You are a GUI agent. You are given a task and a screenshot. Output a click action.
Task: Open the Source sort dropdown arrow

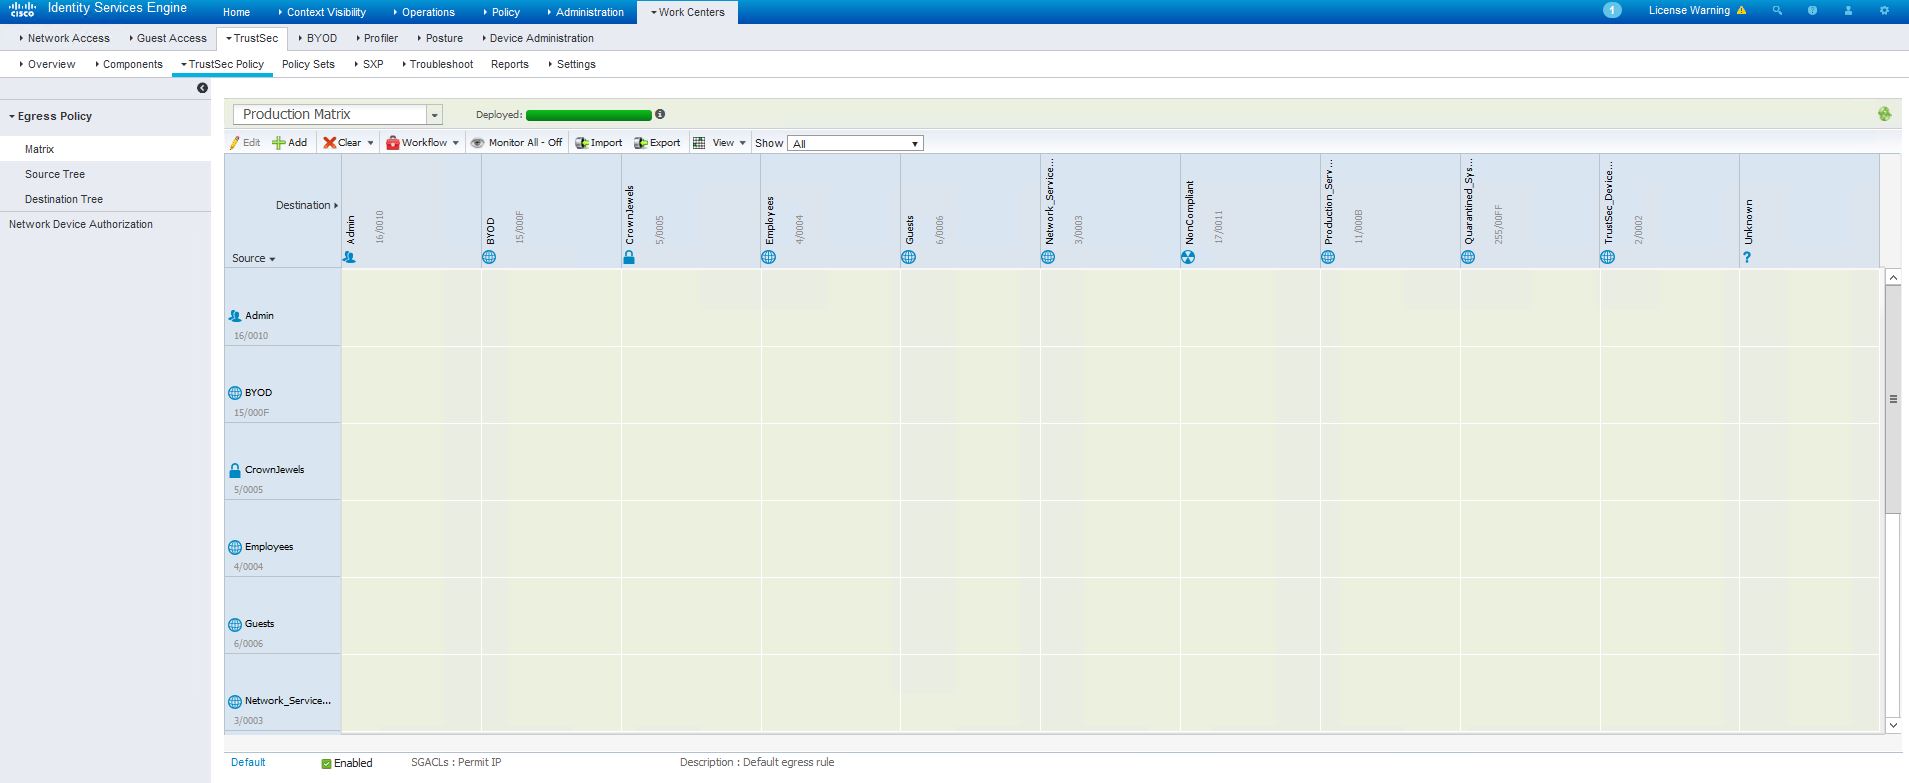pos(272,259)
